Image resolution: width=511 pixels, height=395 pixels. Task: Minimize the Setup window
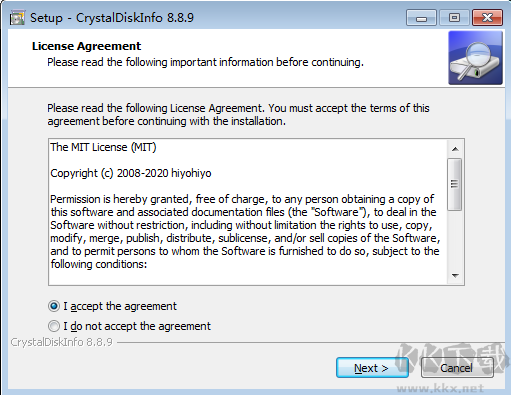coord(421,18)
